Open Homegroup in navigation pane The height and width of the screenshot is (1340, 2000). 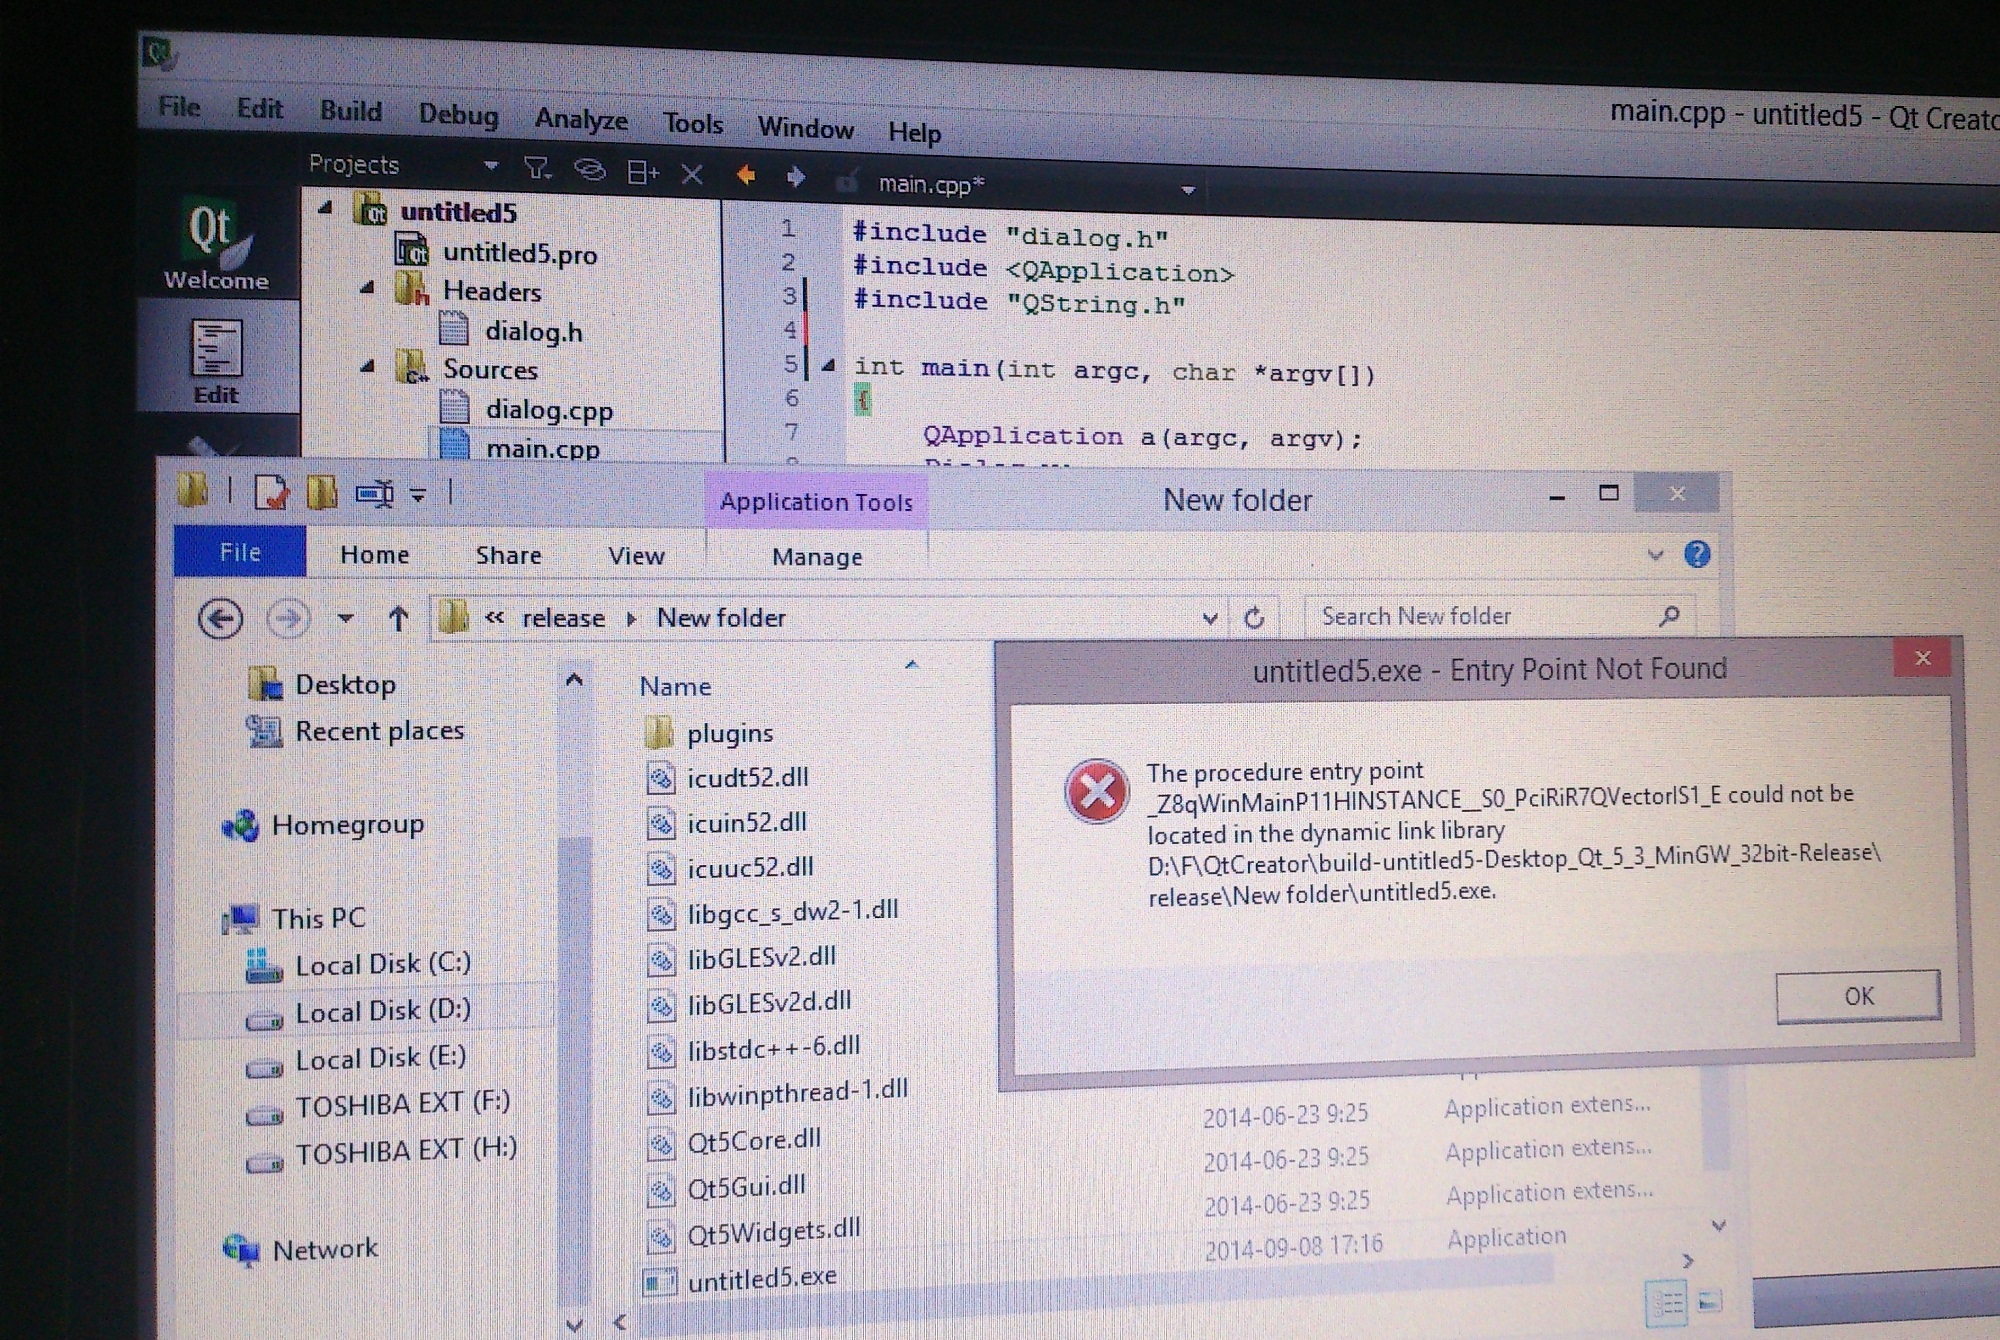pyautogui.click(x=347, y=825)
